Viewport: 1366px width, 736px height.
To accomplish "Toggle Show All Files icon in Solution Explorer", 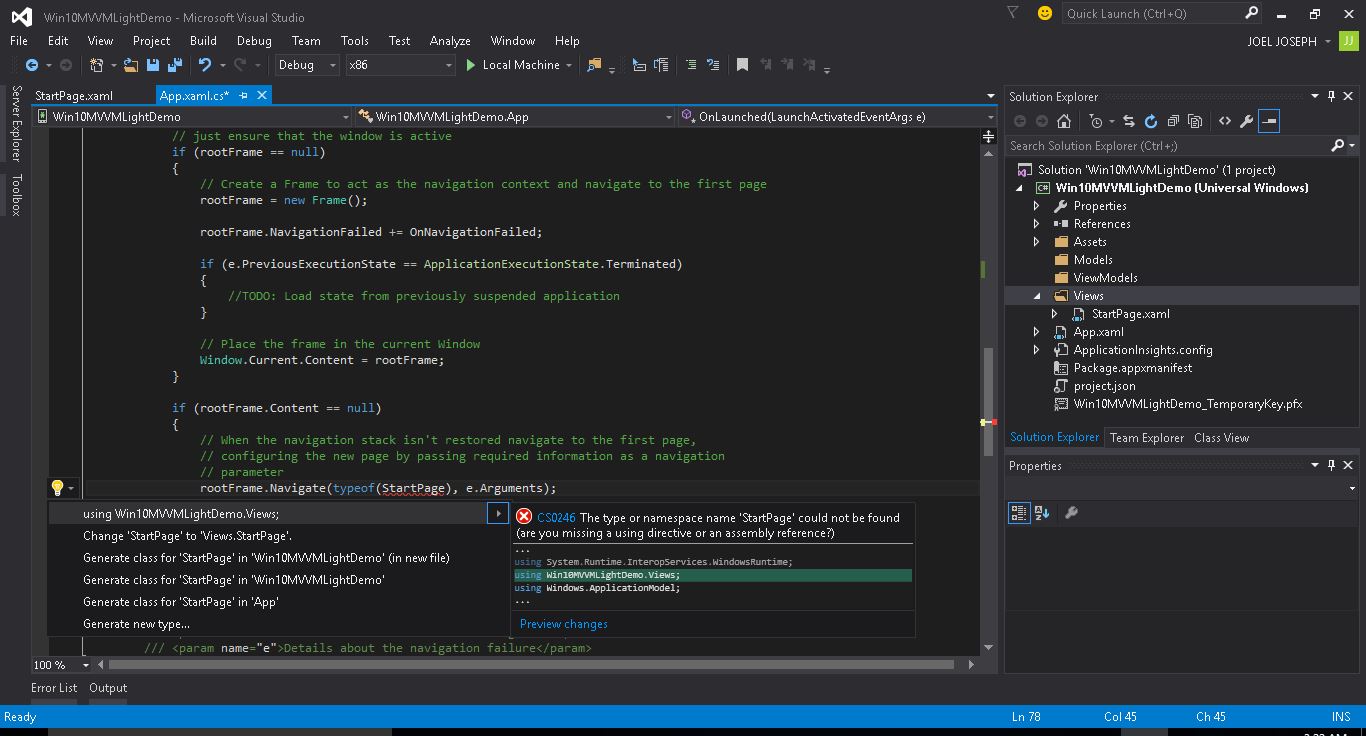I will click(1195, 121).
